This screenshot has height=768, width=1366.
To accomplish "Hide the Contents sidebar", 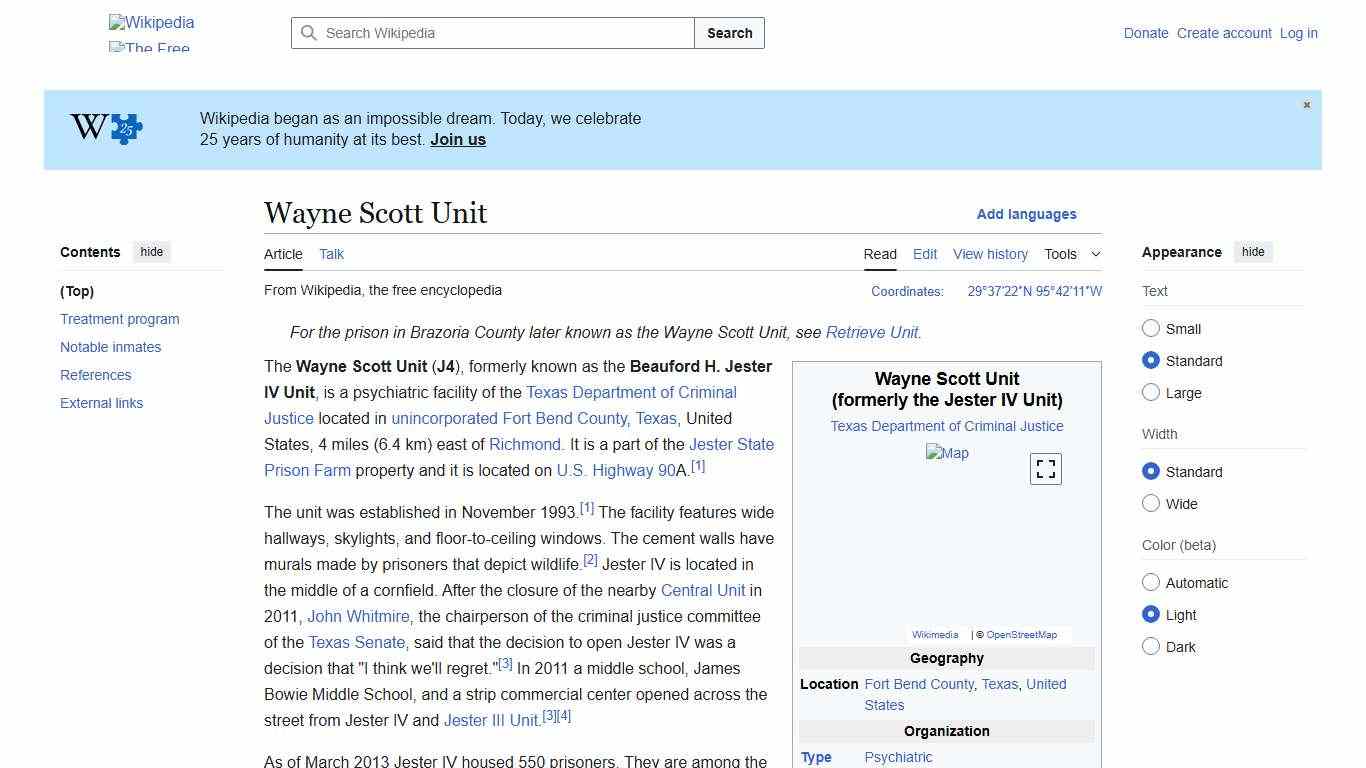I will pyautogui.click(x=151, y=252).
